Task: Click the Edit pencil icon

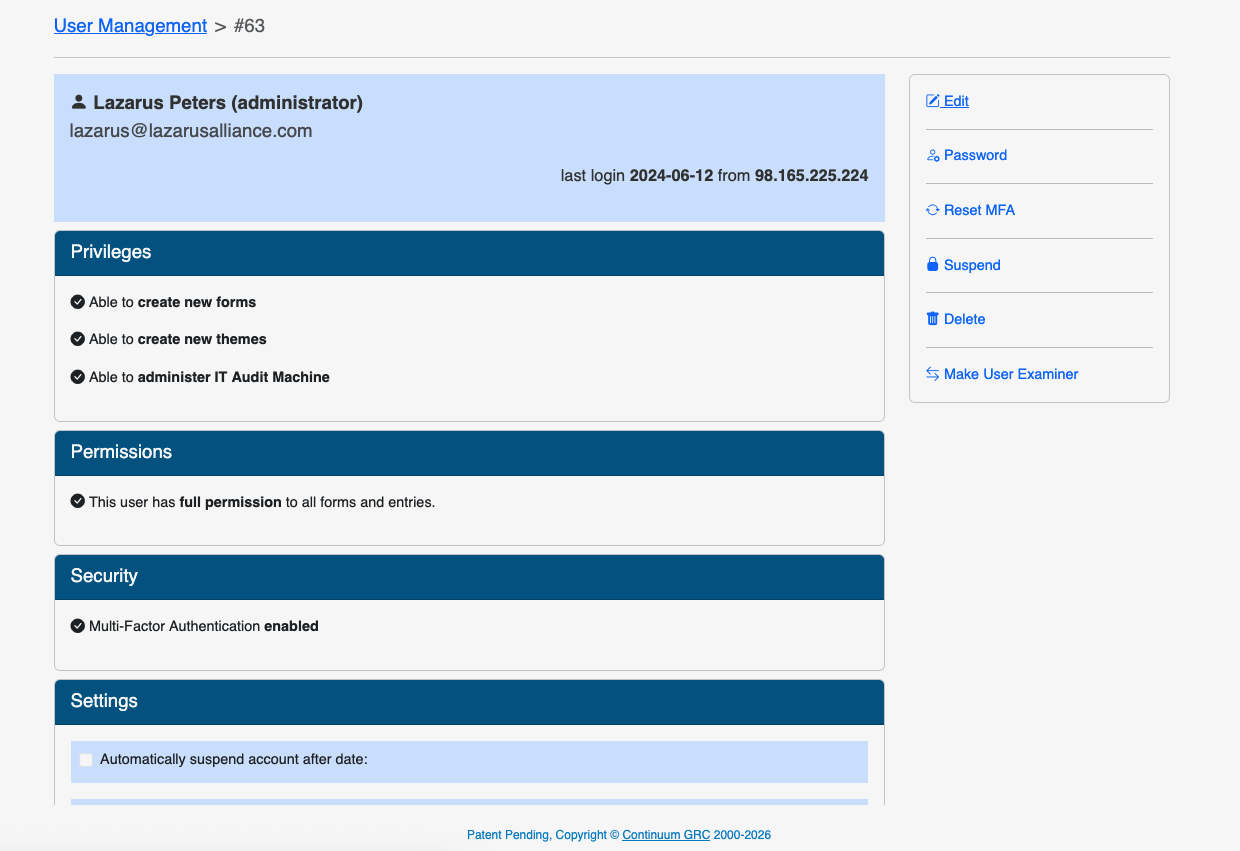Action: click(x=932, y=101)
